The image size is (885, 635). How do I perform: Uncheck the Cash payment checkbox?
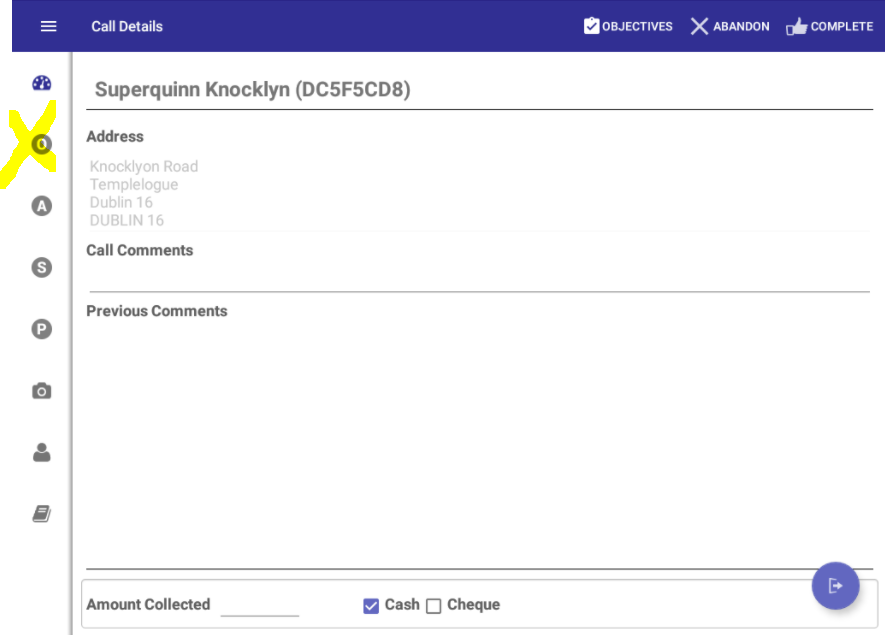click(x=371, y=606)
